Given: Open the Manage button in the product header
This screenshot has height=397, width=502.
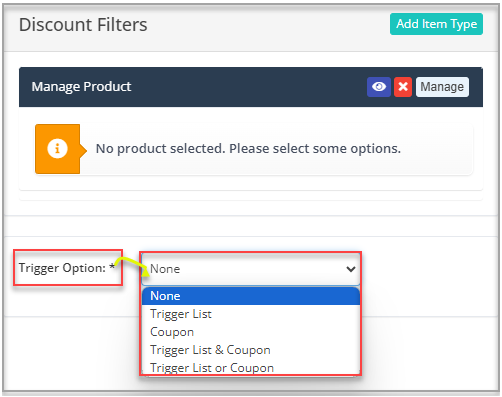Looking at the screenshot, I should click(442, 87).
